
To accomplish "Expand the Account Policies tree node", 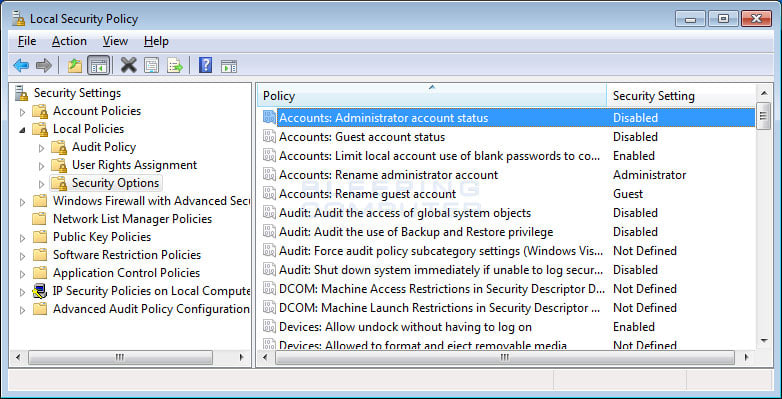I will click(22, 112).
